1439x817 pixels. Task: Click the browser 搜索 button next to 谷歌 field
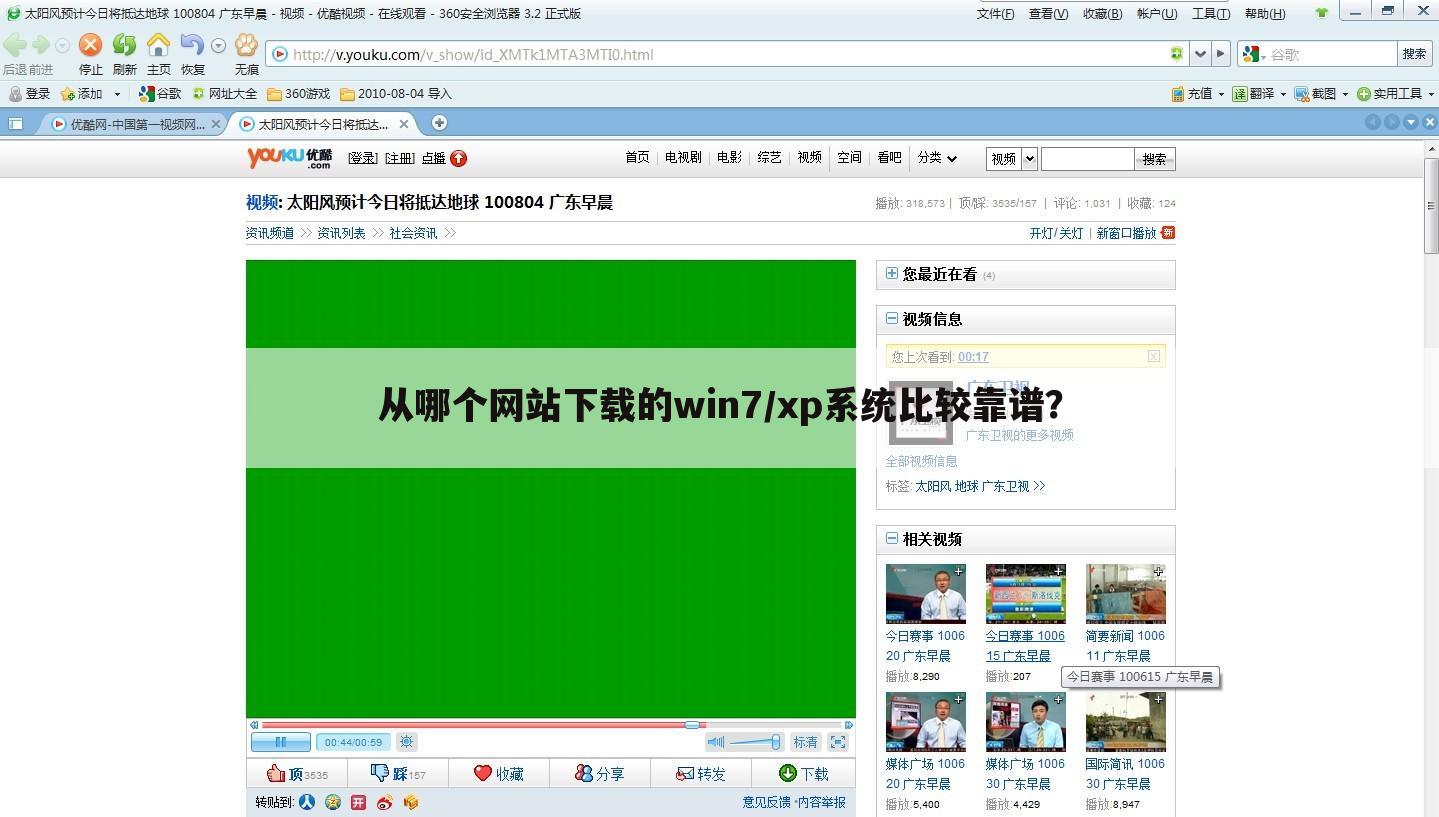(1414, 54)
